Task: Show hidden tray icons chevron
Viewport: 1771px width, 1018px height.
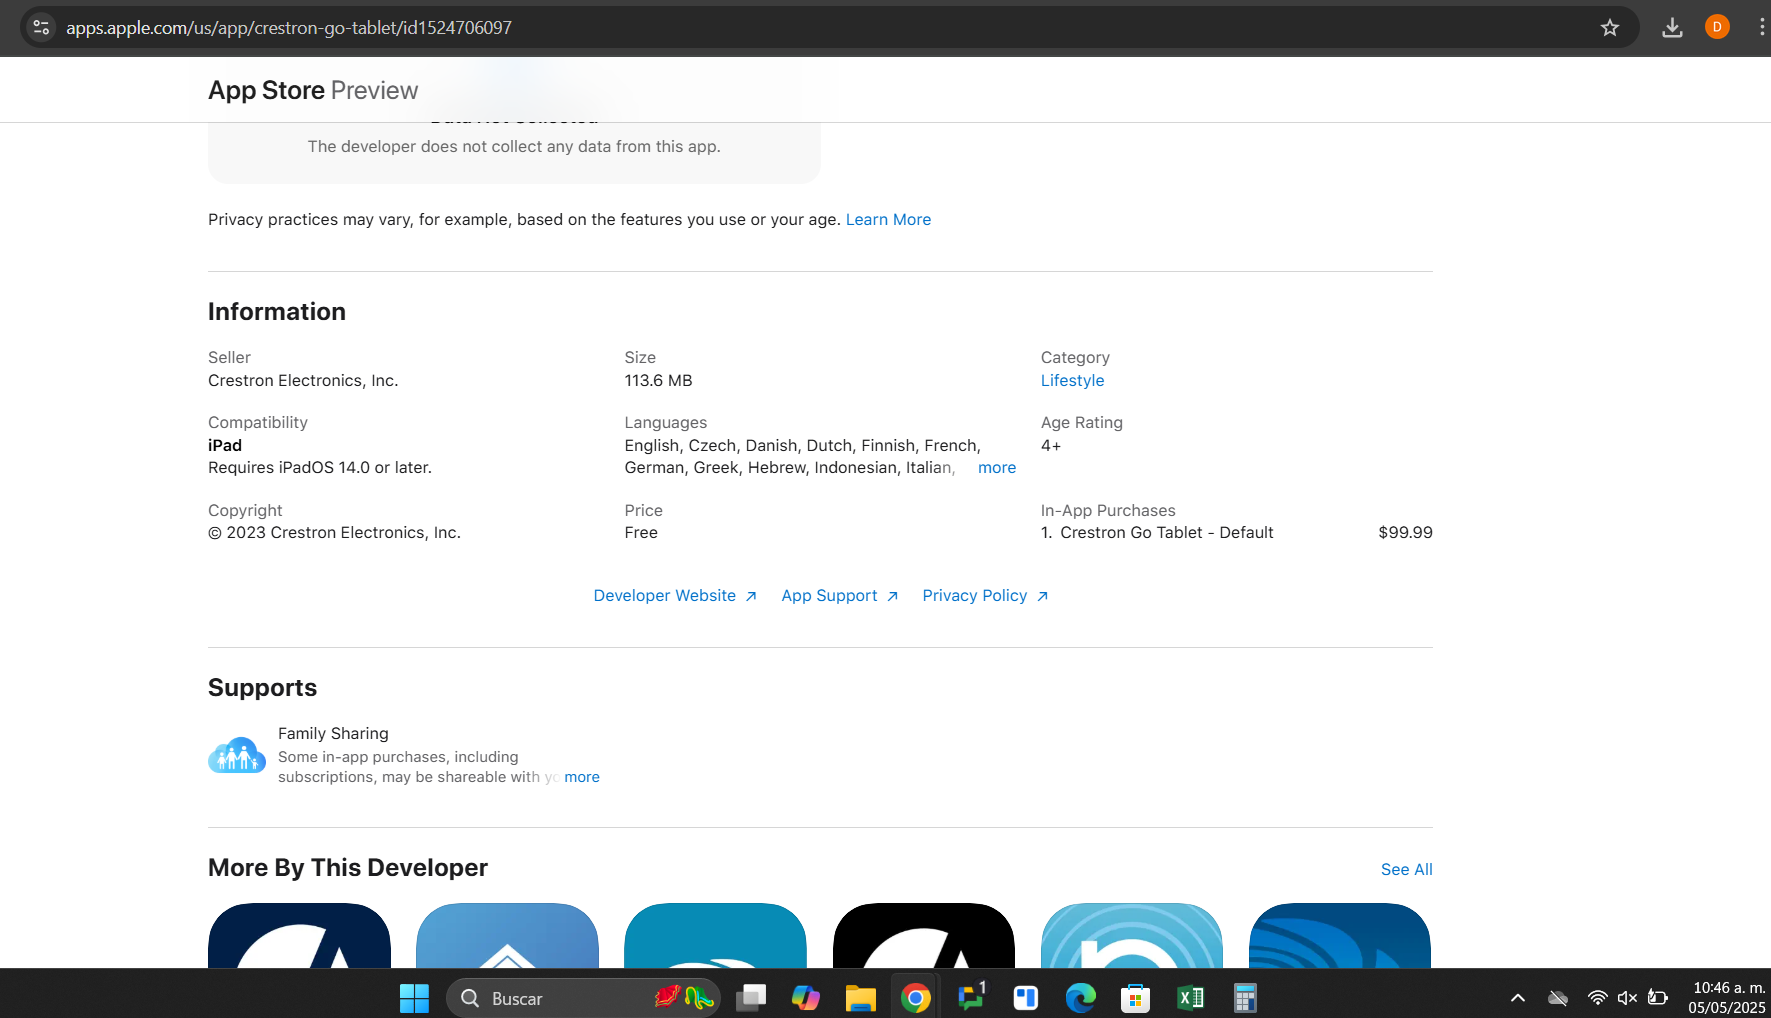Action: coord(1517,998)
